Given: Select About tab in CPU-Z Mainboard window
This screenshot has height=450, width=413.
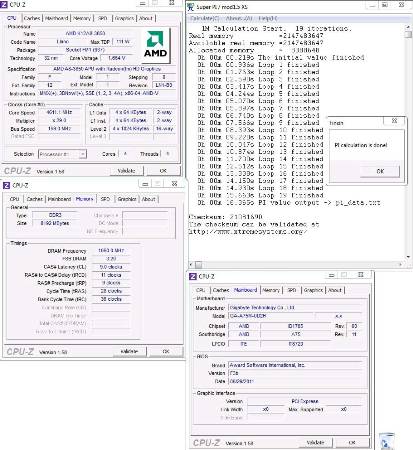Looking at the screenshot, I should coord(335,290).
